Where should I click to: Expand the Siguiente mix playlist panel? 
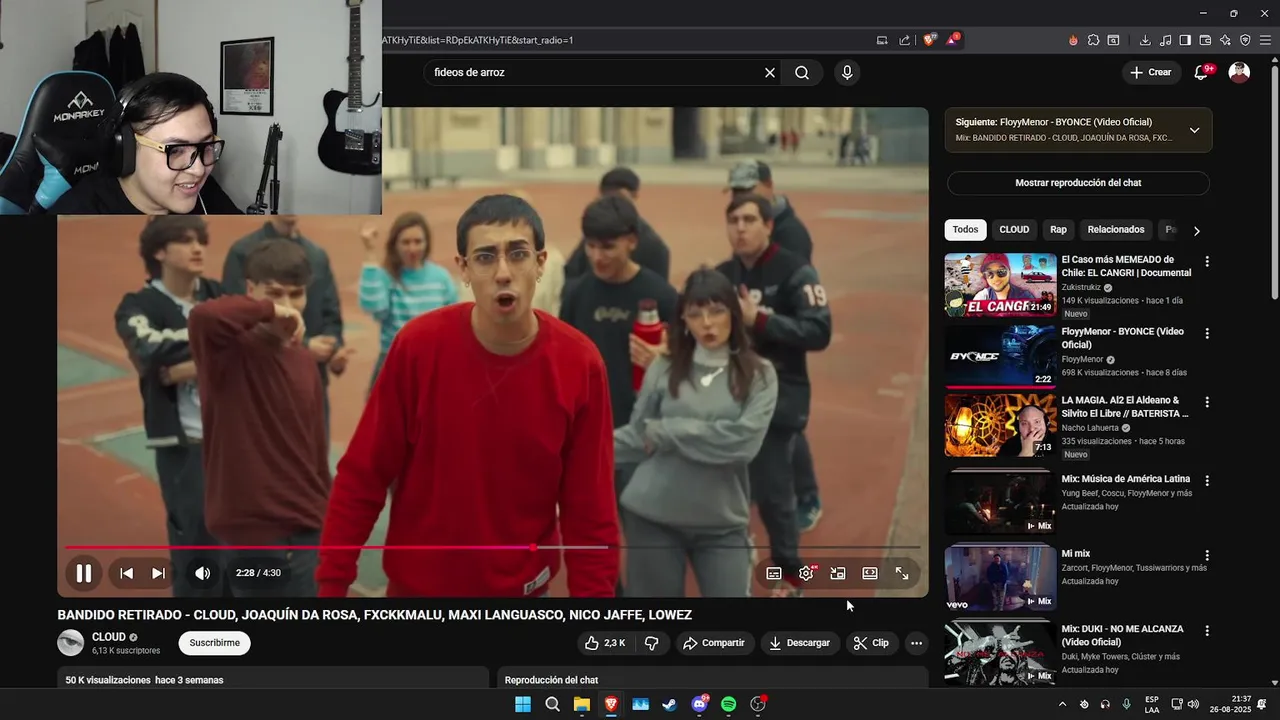[1194, 130]
